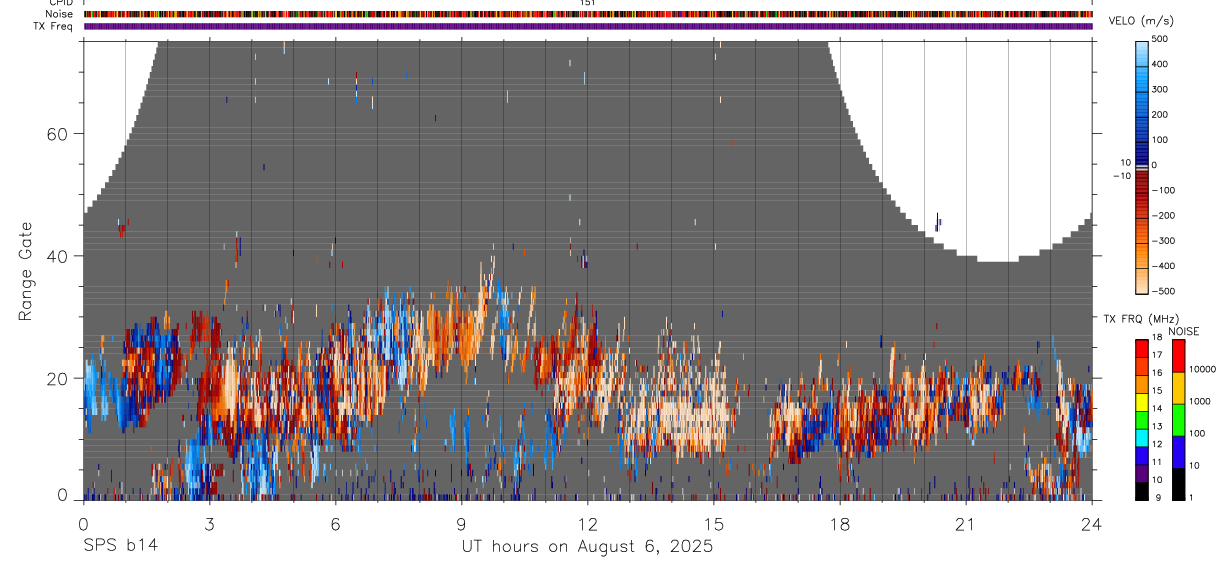Image resolution: width=1228 pixels, height=567 pixels.
Task: Click the Range Gate axis title
Action: pos(27,270)
